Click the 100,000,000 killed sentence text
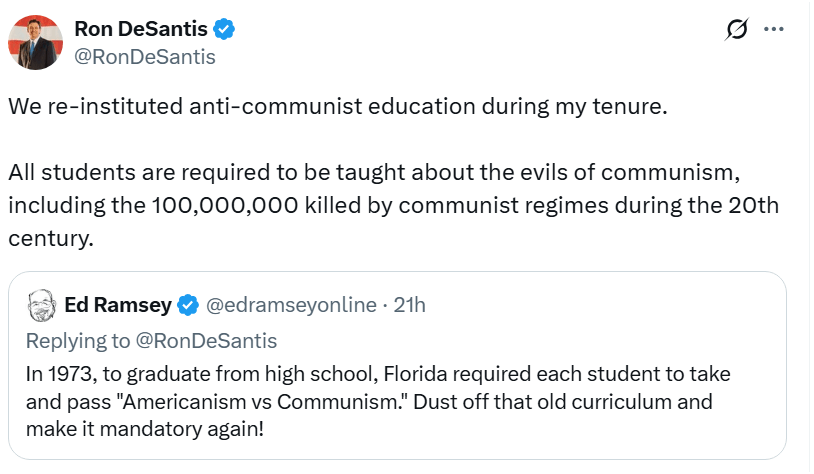 (x=392, y=205)
